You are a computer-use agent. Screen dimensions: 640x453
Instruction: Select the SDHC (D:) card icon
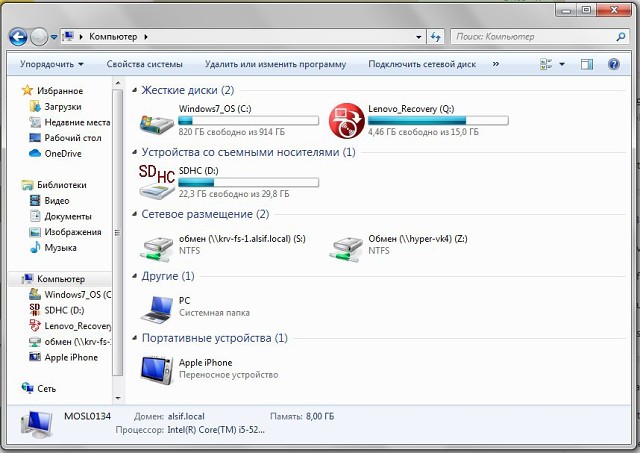coord(157,181)
